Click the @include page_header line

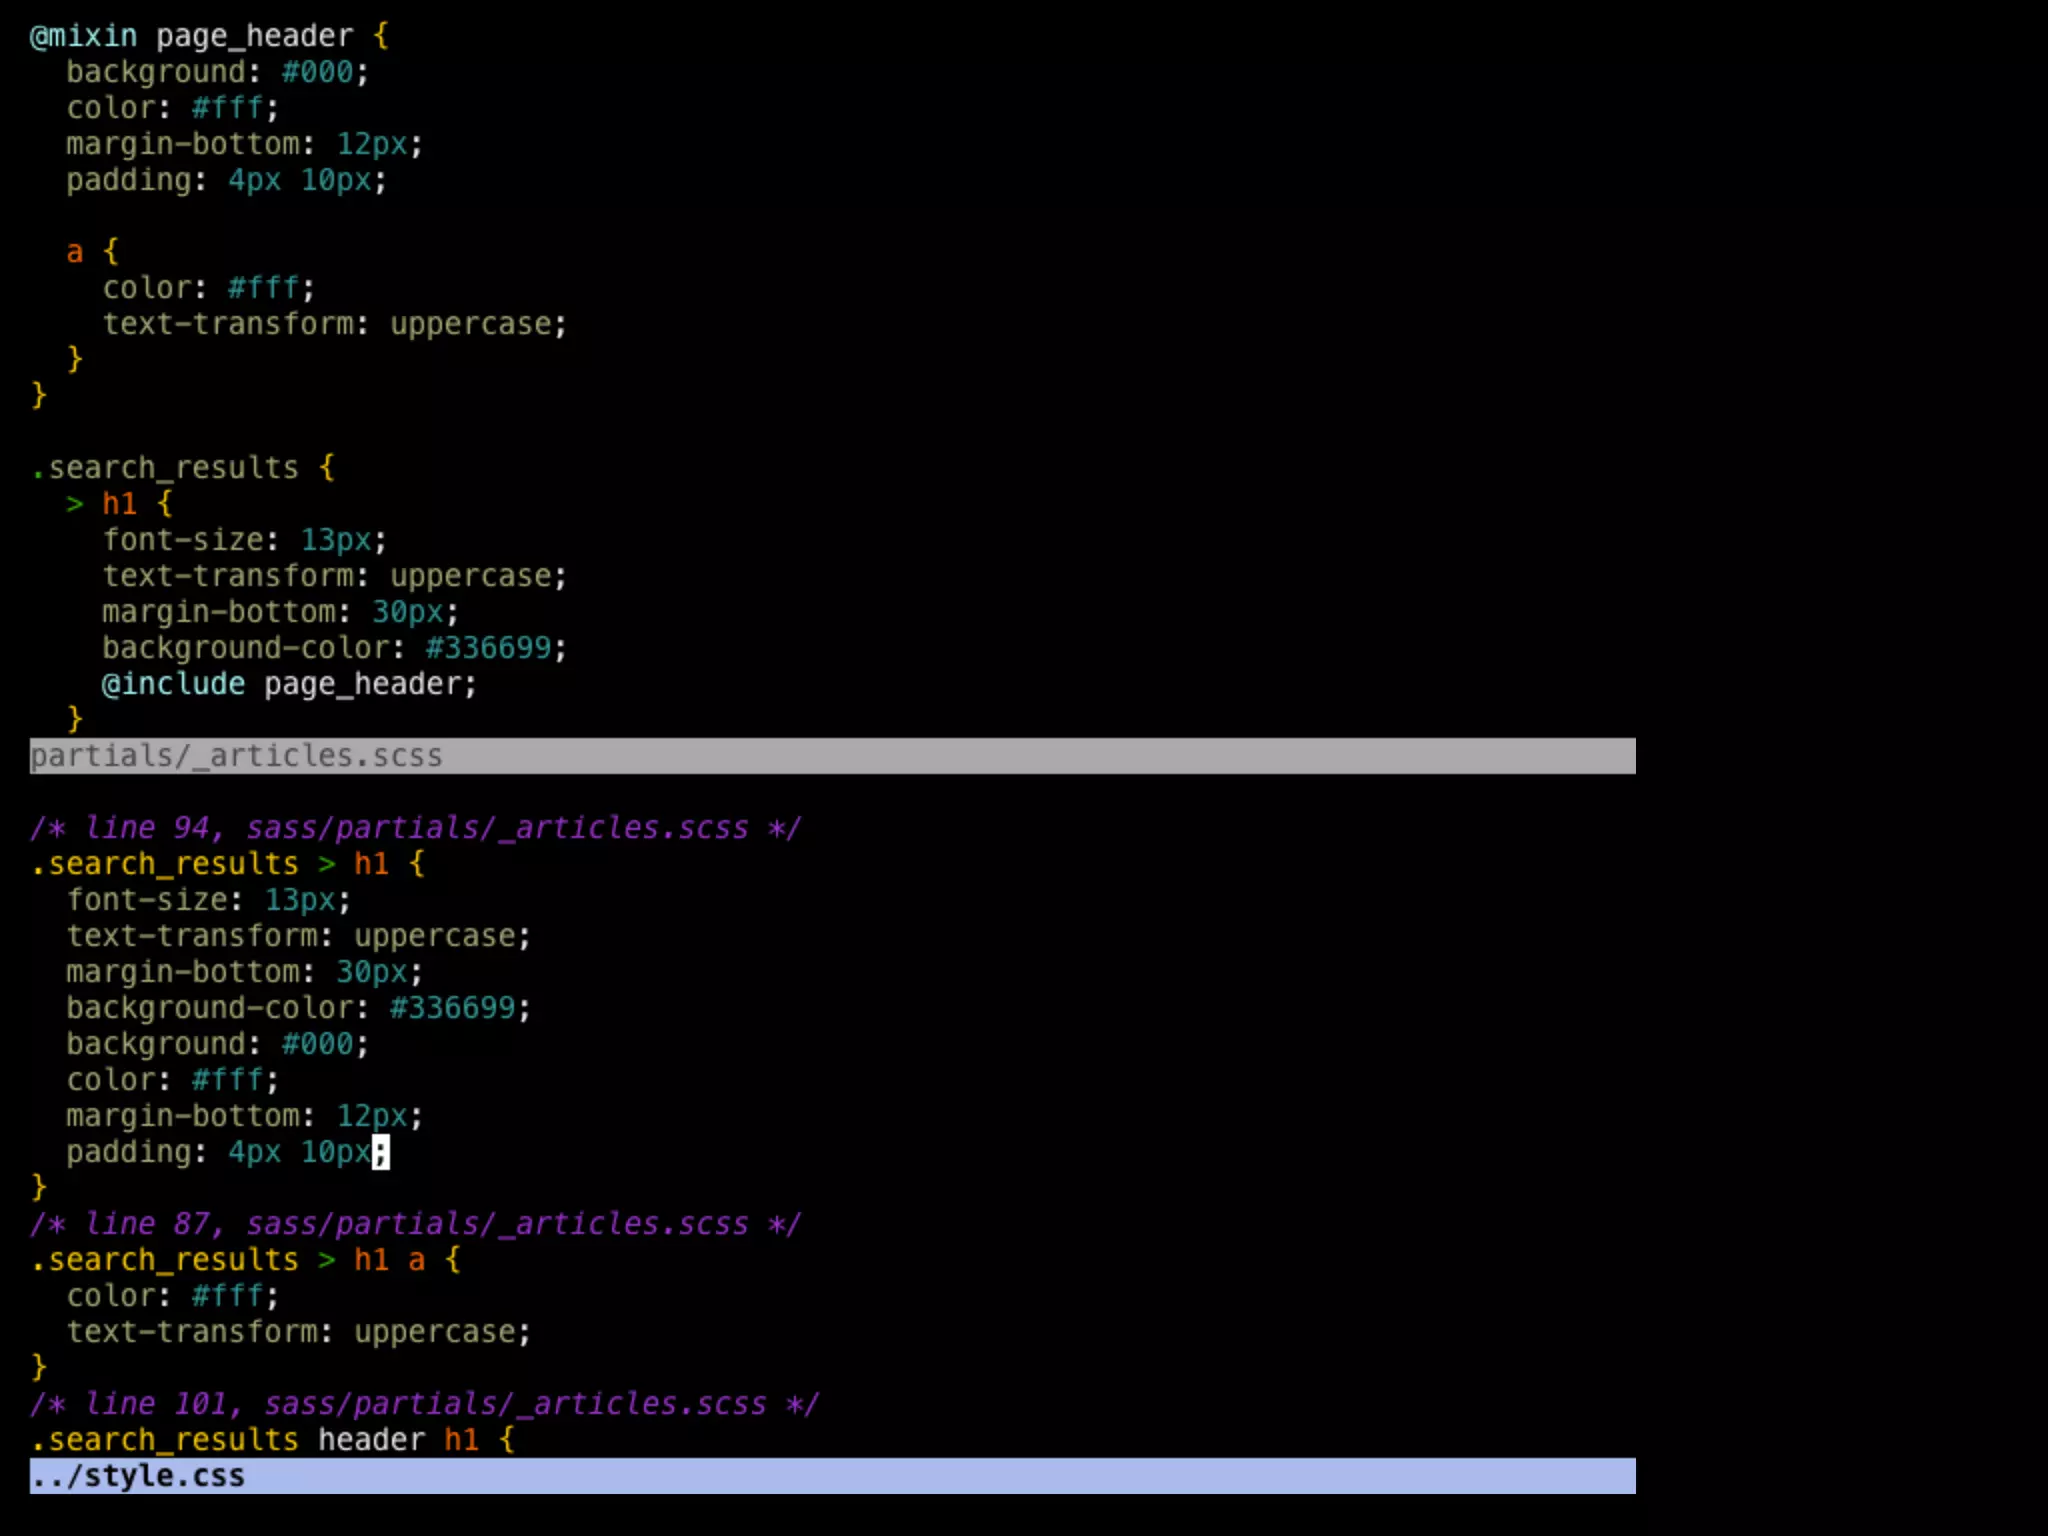tap(288, 684)
